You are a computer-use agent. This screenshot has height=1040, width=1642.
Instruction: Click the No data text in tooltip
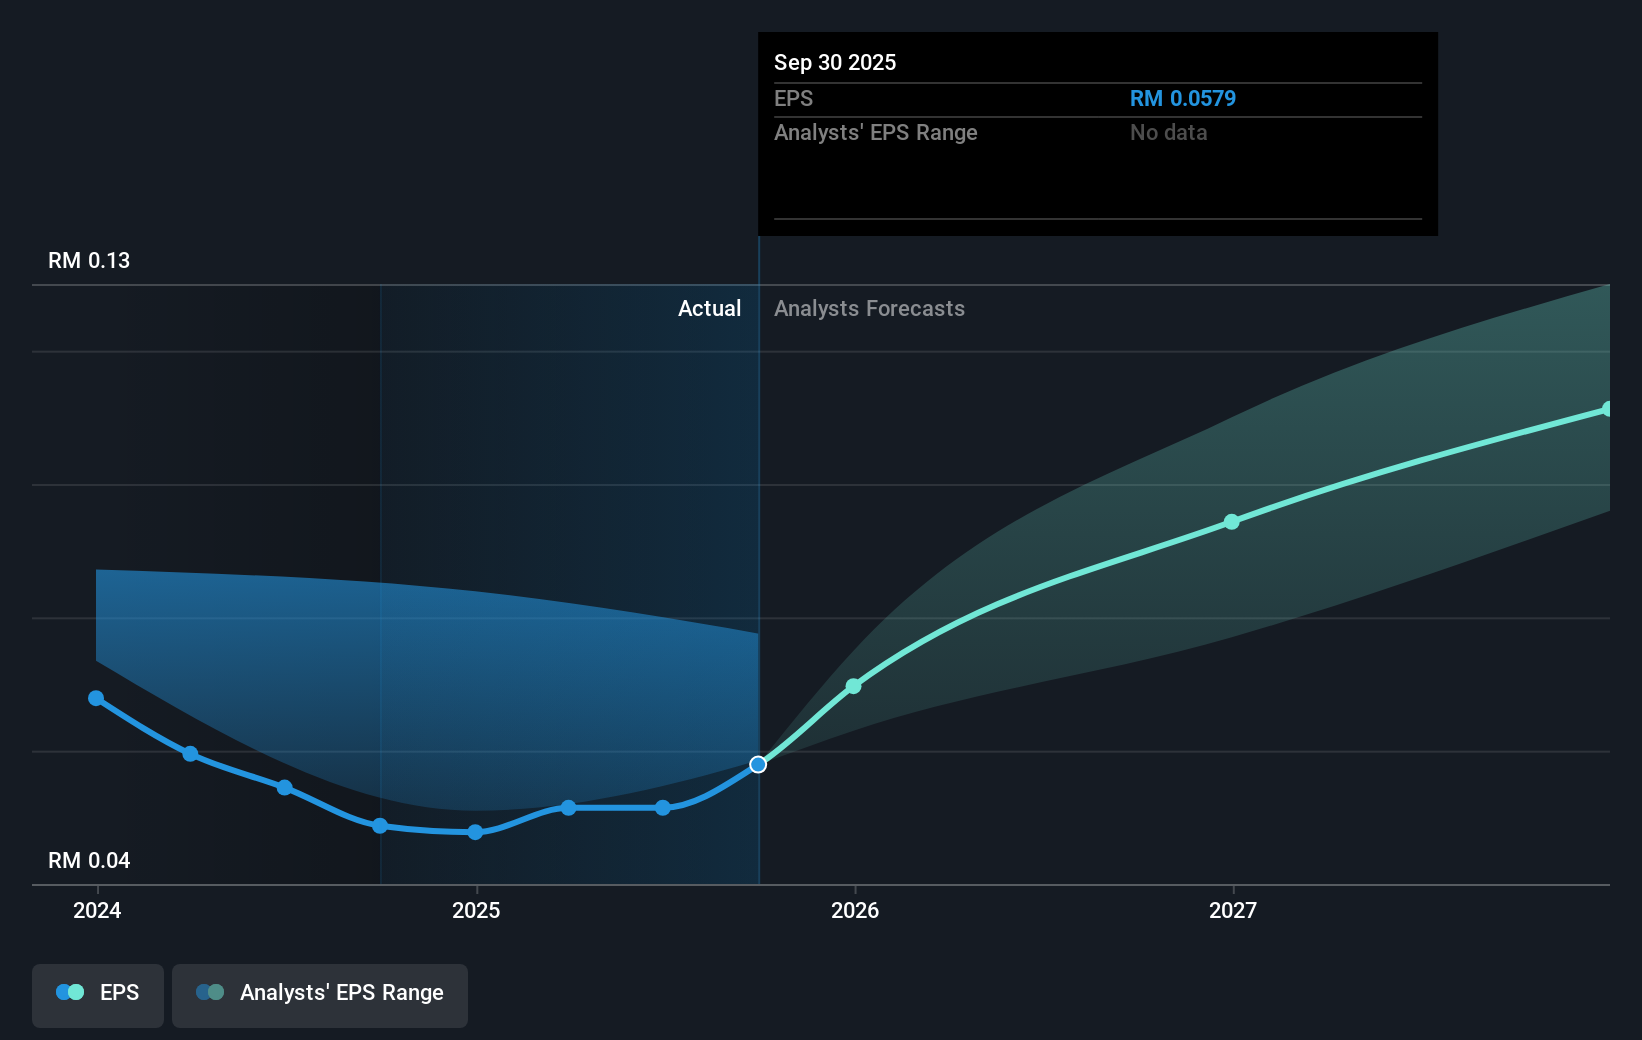click(x=1167, y=132)
